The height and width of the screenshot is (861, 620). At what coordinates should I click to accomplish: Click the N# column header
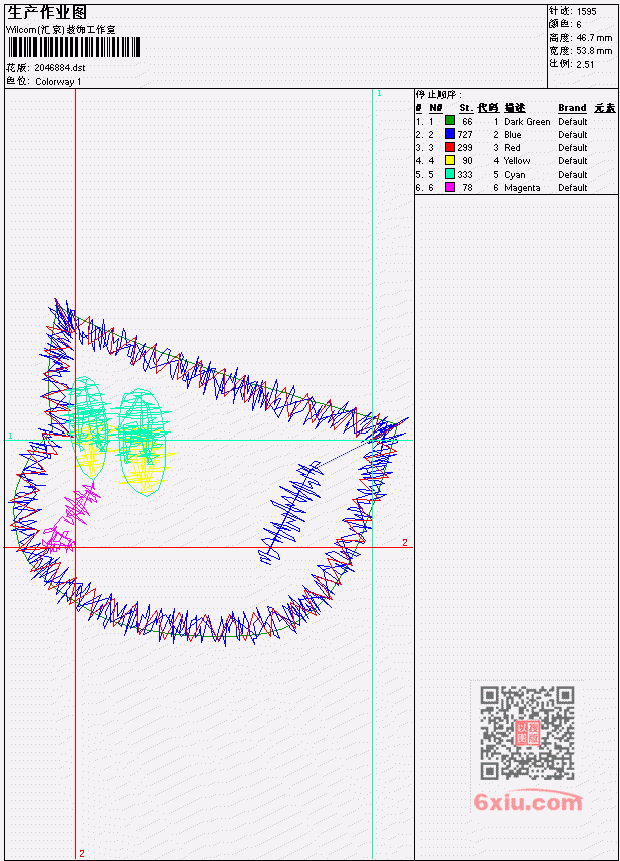click(x=435, y=108)
